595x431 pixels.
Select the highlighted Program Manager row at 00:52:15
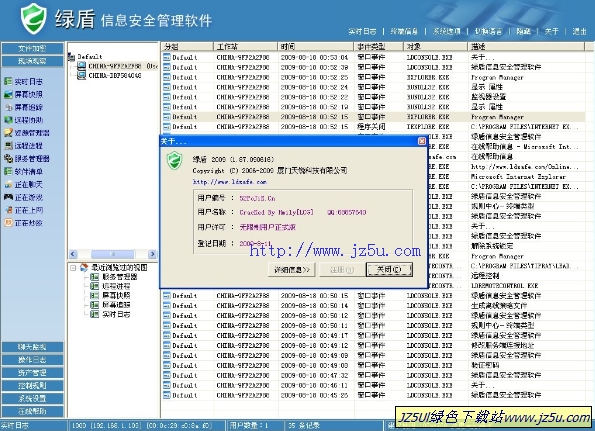click(x=373, y=117)
